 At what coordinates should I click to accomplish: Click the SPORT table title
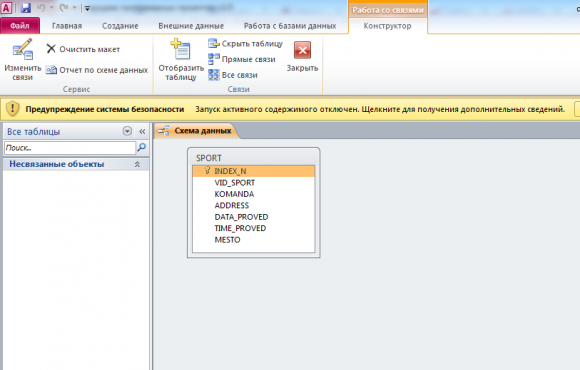pos(209,158)
